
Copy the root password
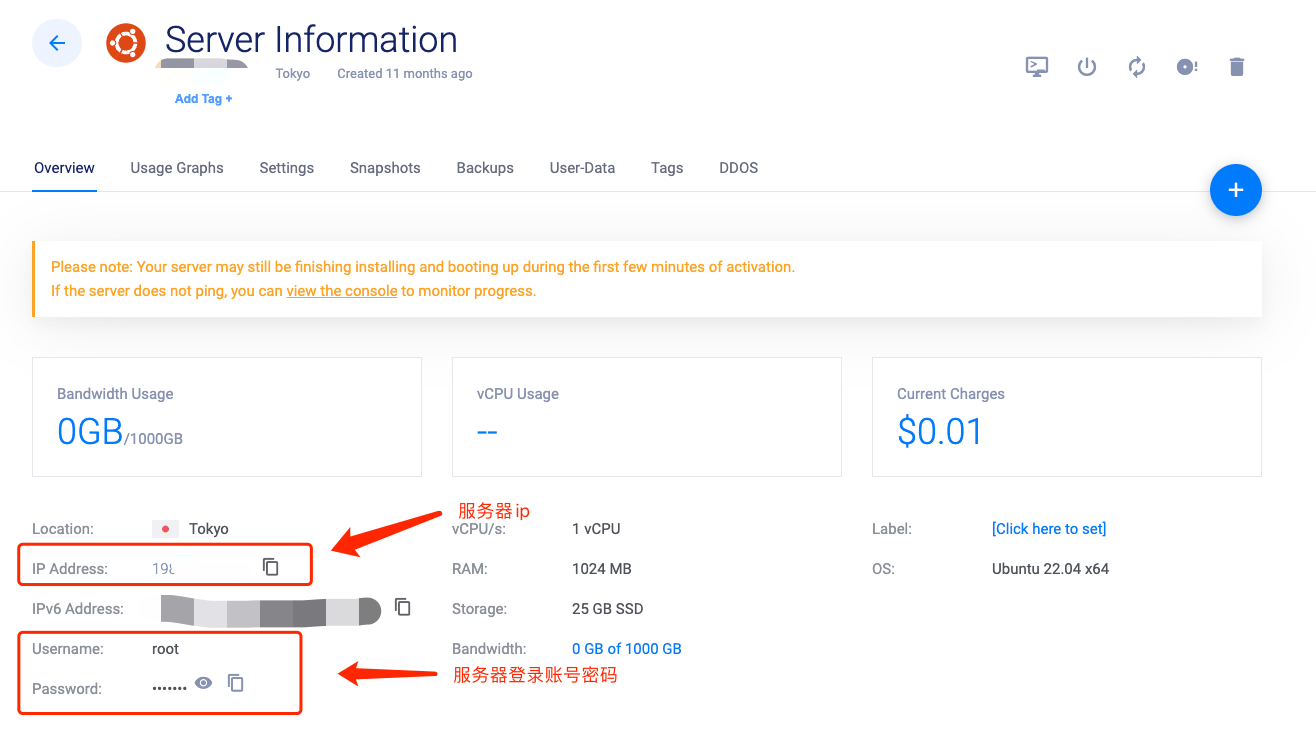(x=236, y=682)
